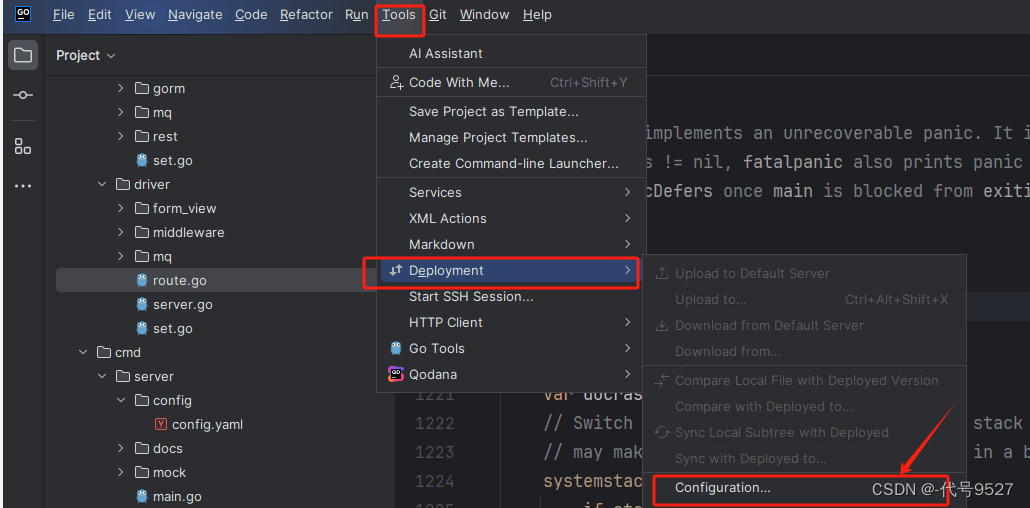The image size is (1030, 508).
Task: Click the Go Tools gopher icon
Action: tap(396, 348)
